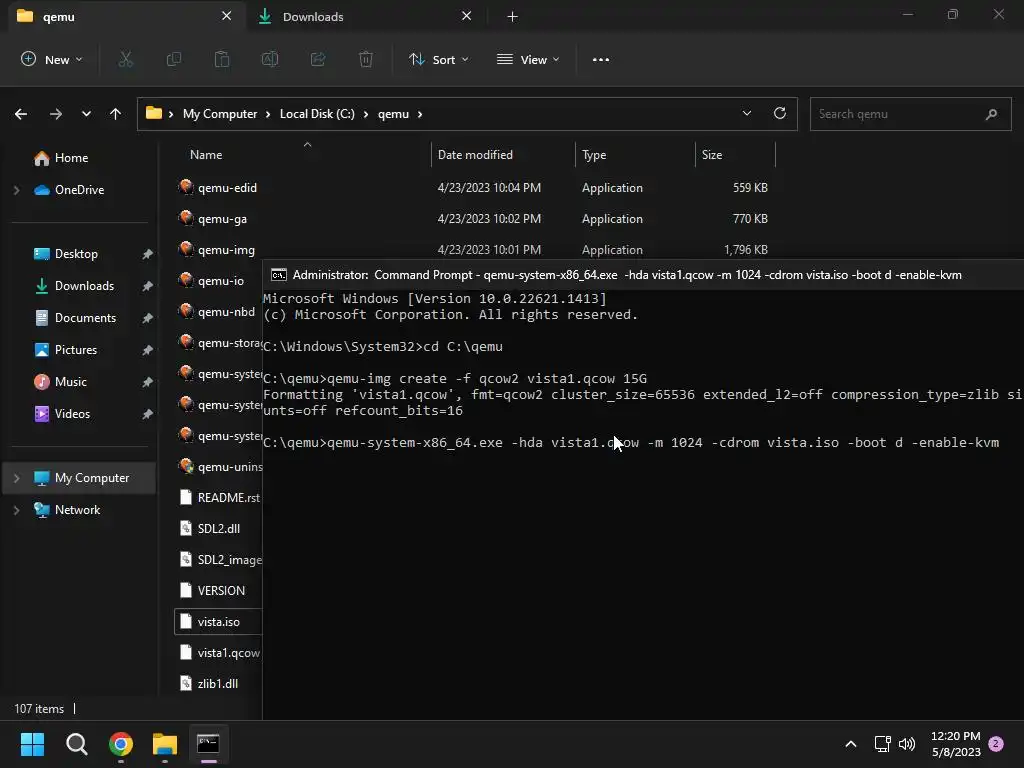The width and height of the screenshot is (1024, 768).
Task: Open Windows Start menu
Action: [32, 744]
